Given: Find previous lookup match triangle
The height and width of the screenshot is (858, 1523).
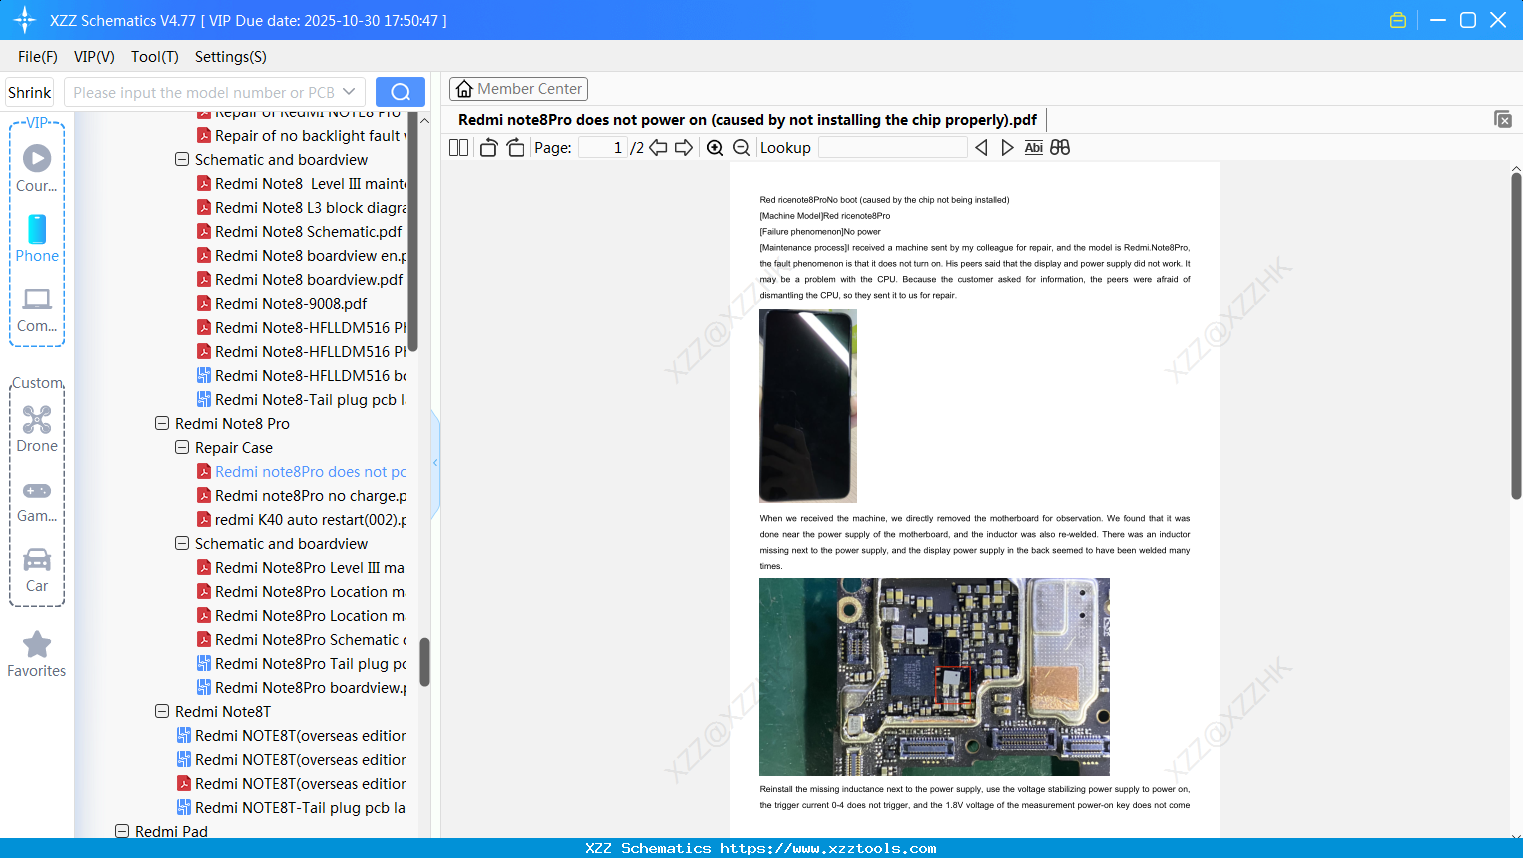Looking at the screenshot, I should point(981,148).
